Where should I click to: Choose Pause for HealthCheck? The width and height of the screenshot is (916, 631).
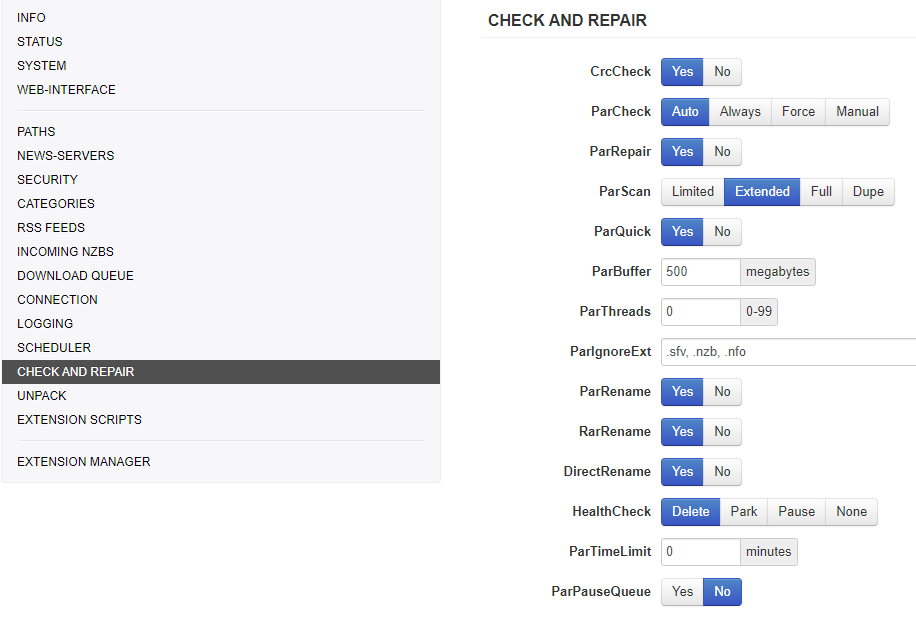click(797, 512)
